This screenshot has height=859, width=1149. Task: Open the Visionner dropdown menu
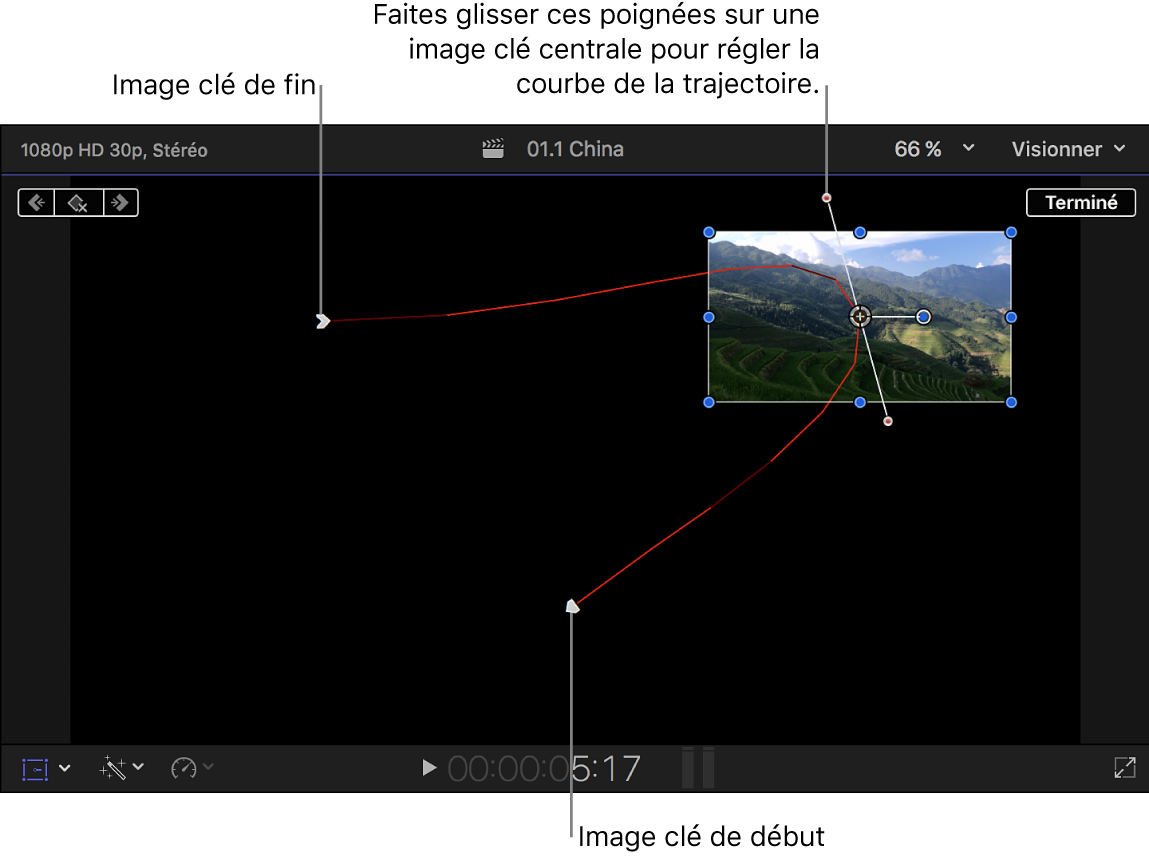point(1067,148)
